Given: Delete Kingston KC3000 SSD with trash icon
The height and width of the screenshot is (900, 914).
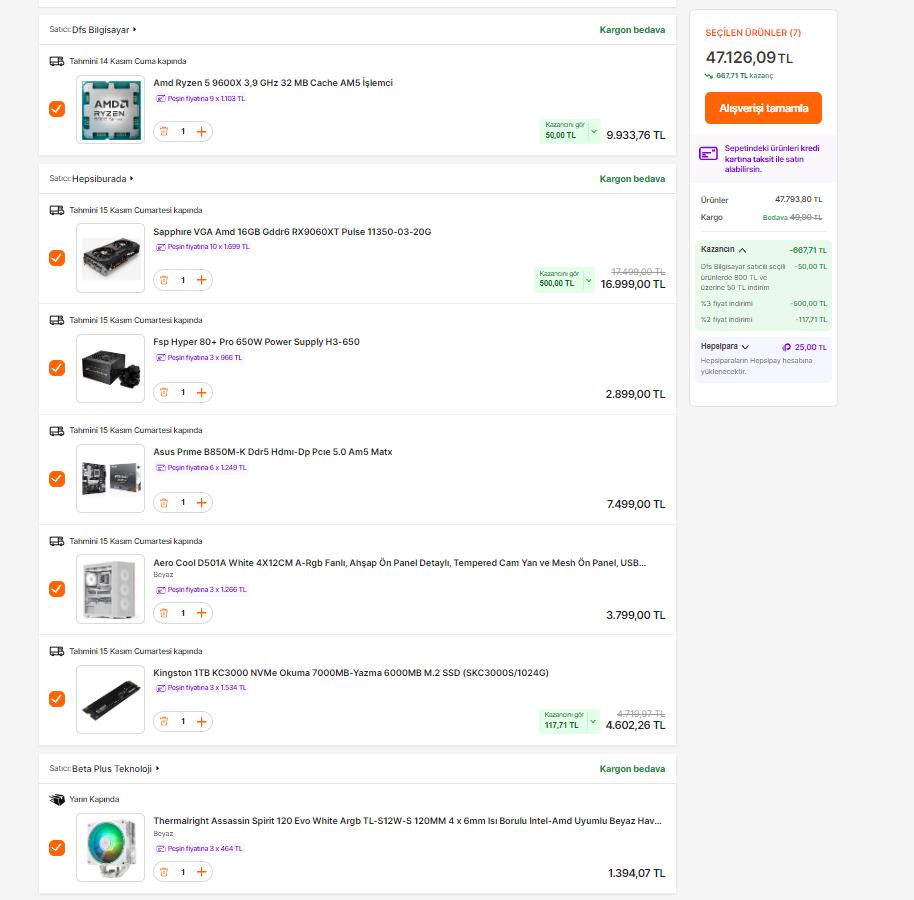Looking at the screenshot, I should [164, 722].
